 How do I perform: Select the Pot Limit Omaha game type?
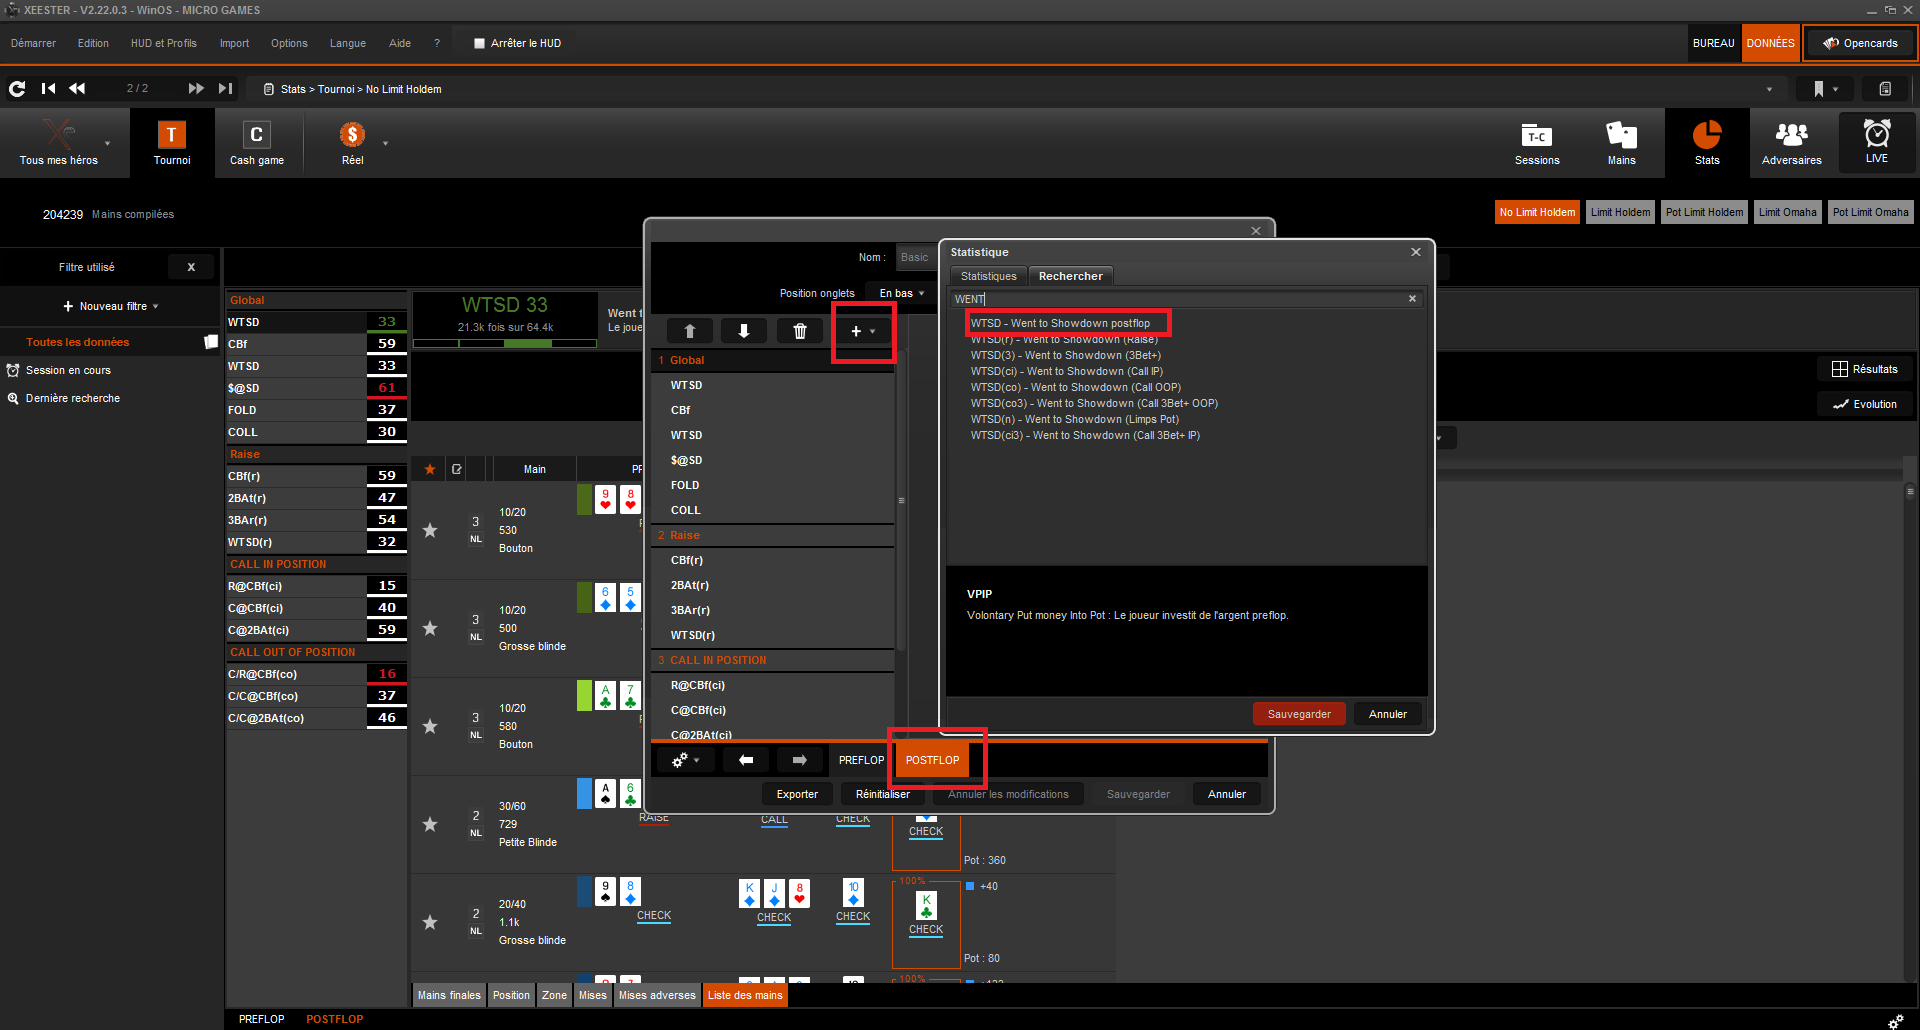coord(1871,212)
